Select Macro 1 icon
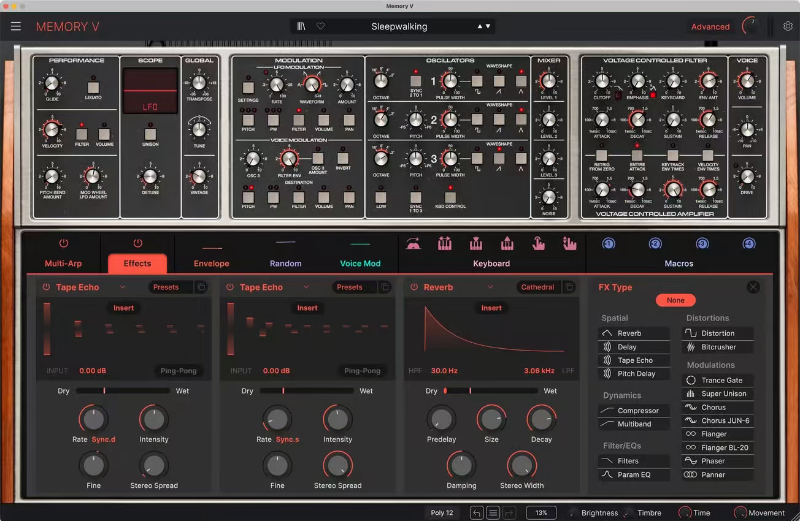 pos(608,244)
